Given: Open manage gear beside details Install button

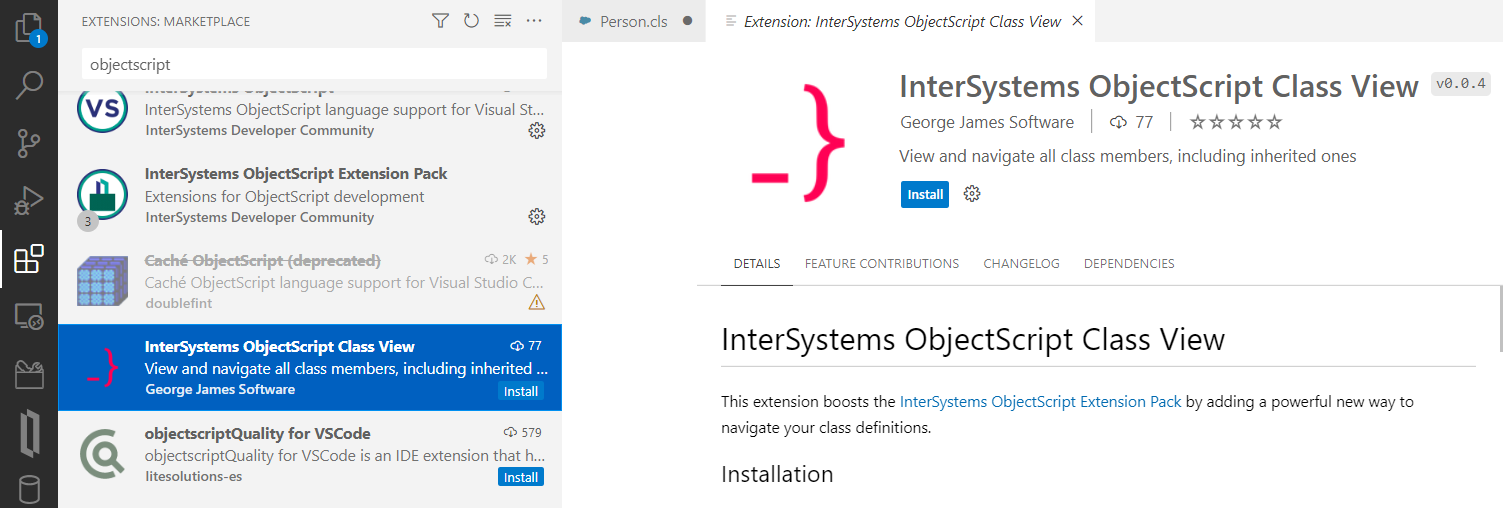Looking at the screenshot, I should click(972, 194).
